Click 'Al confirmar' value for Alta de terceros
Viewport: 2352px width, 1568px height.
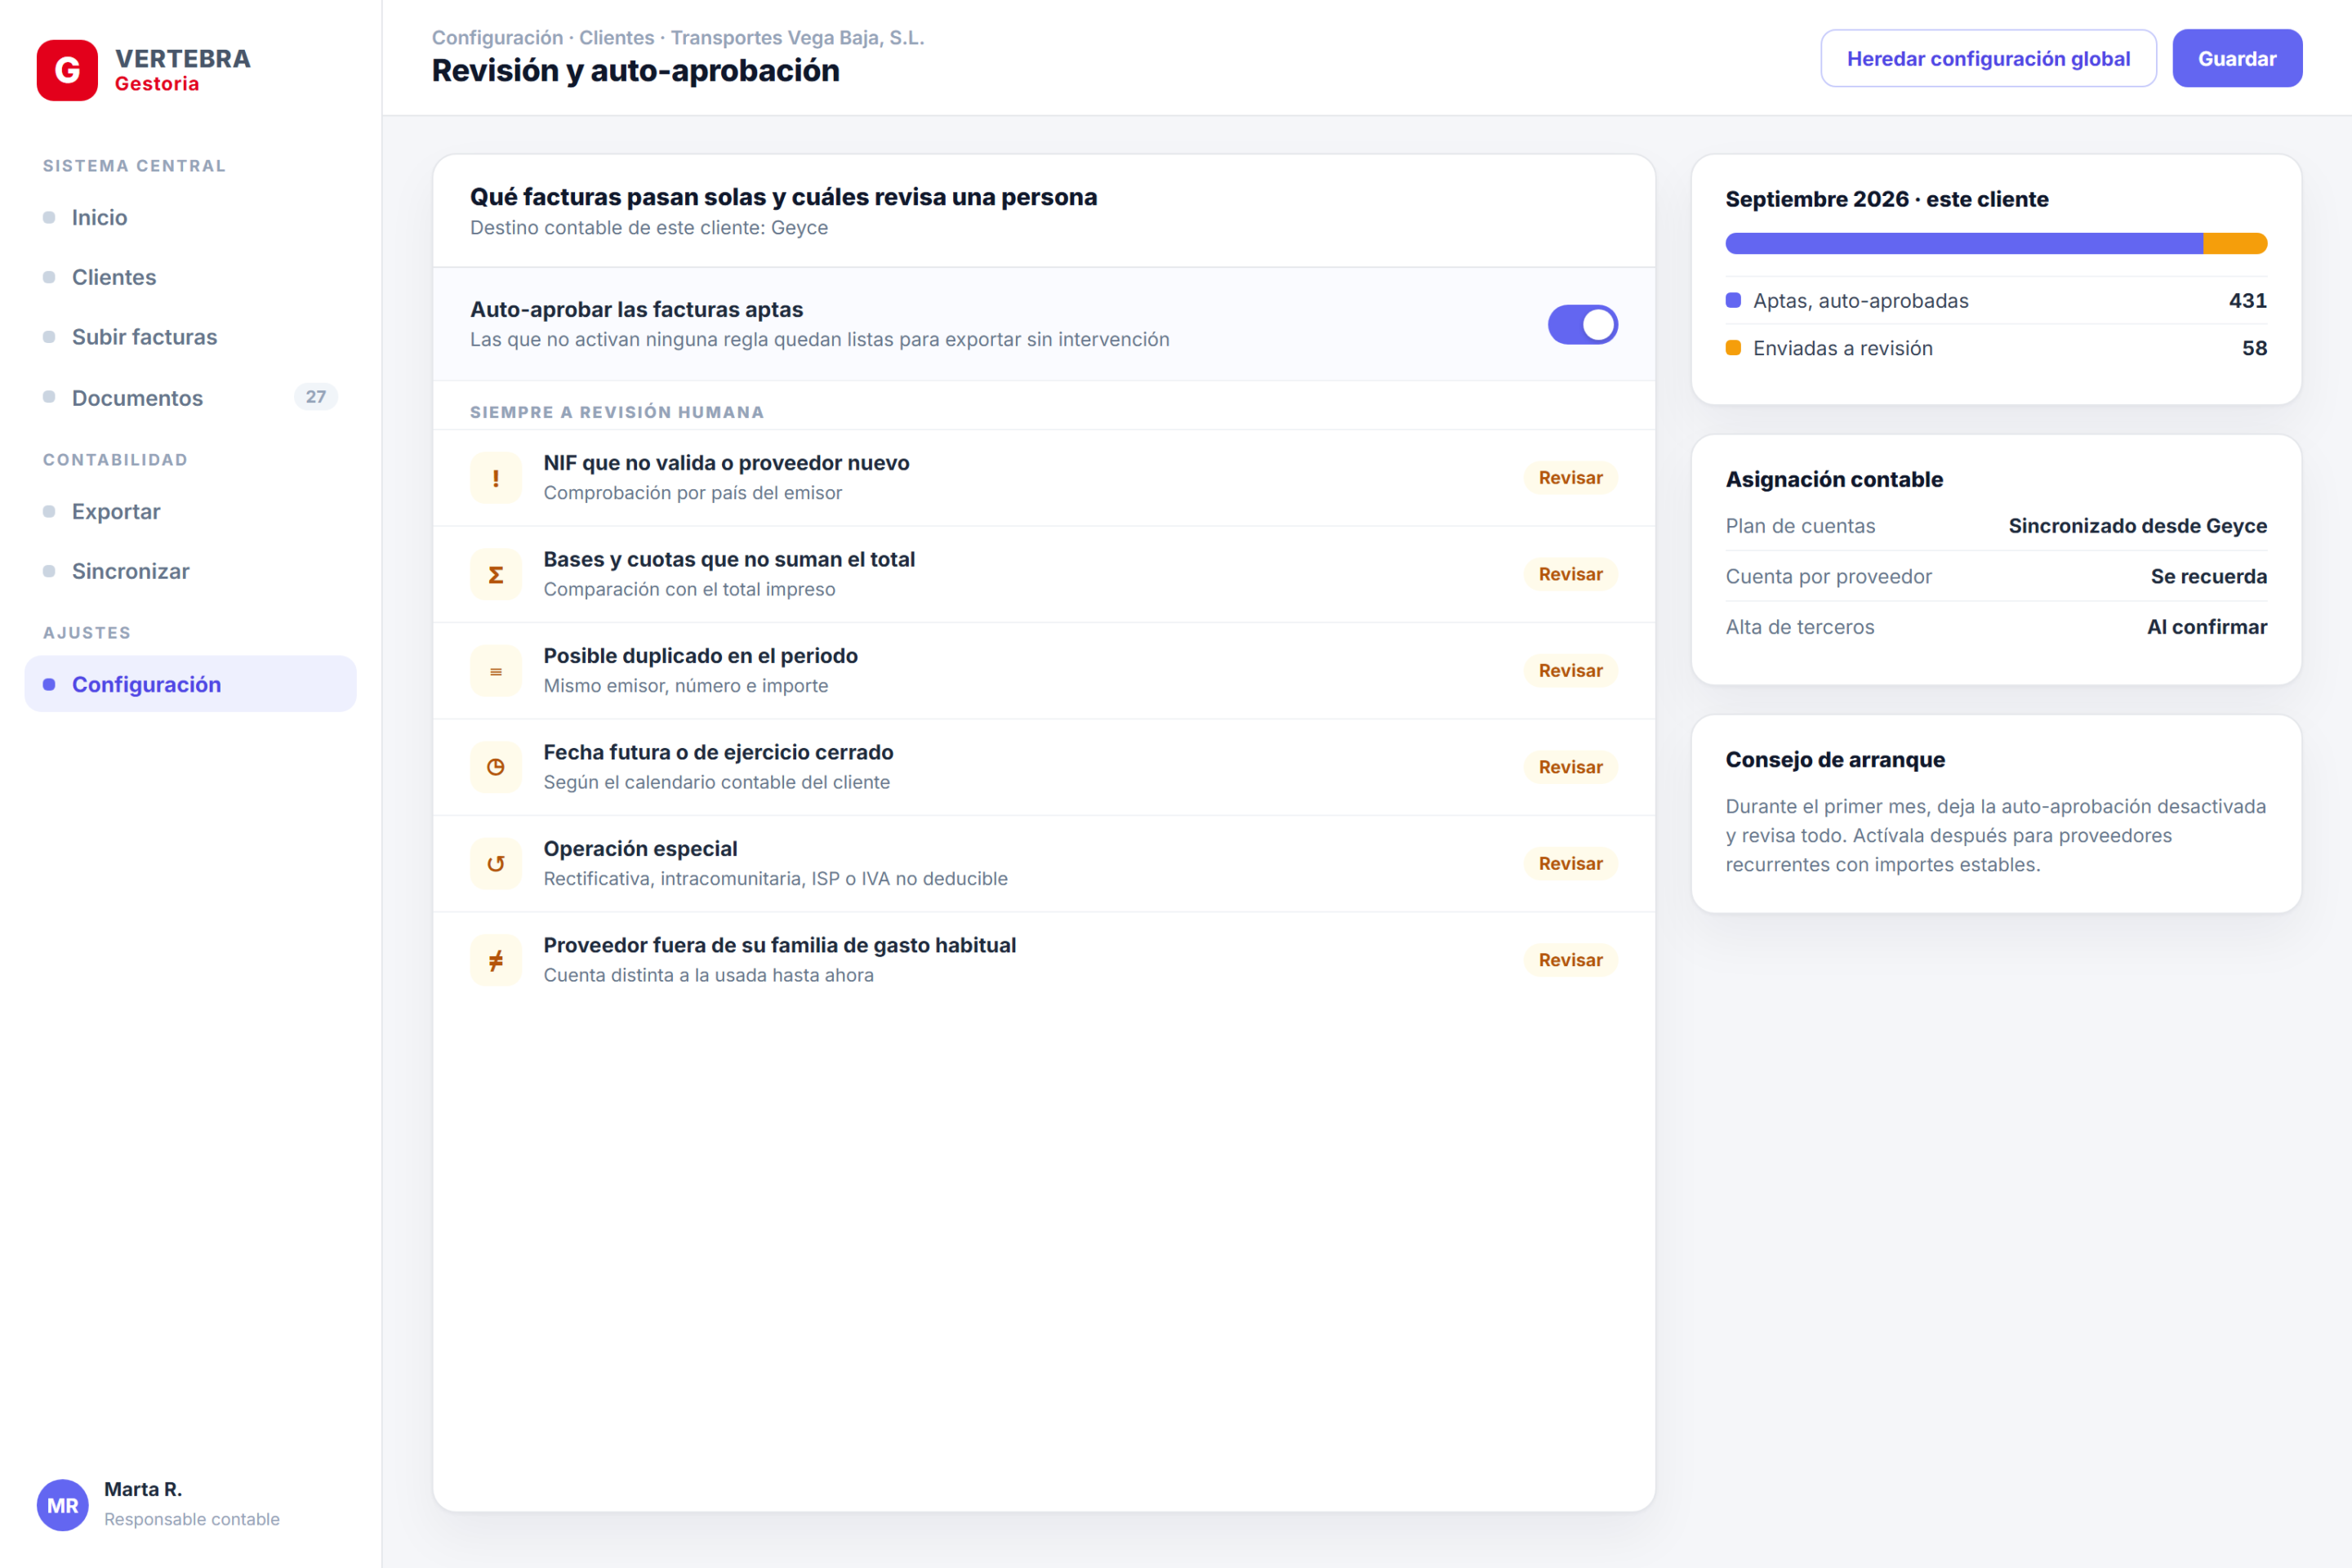2206,627
